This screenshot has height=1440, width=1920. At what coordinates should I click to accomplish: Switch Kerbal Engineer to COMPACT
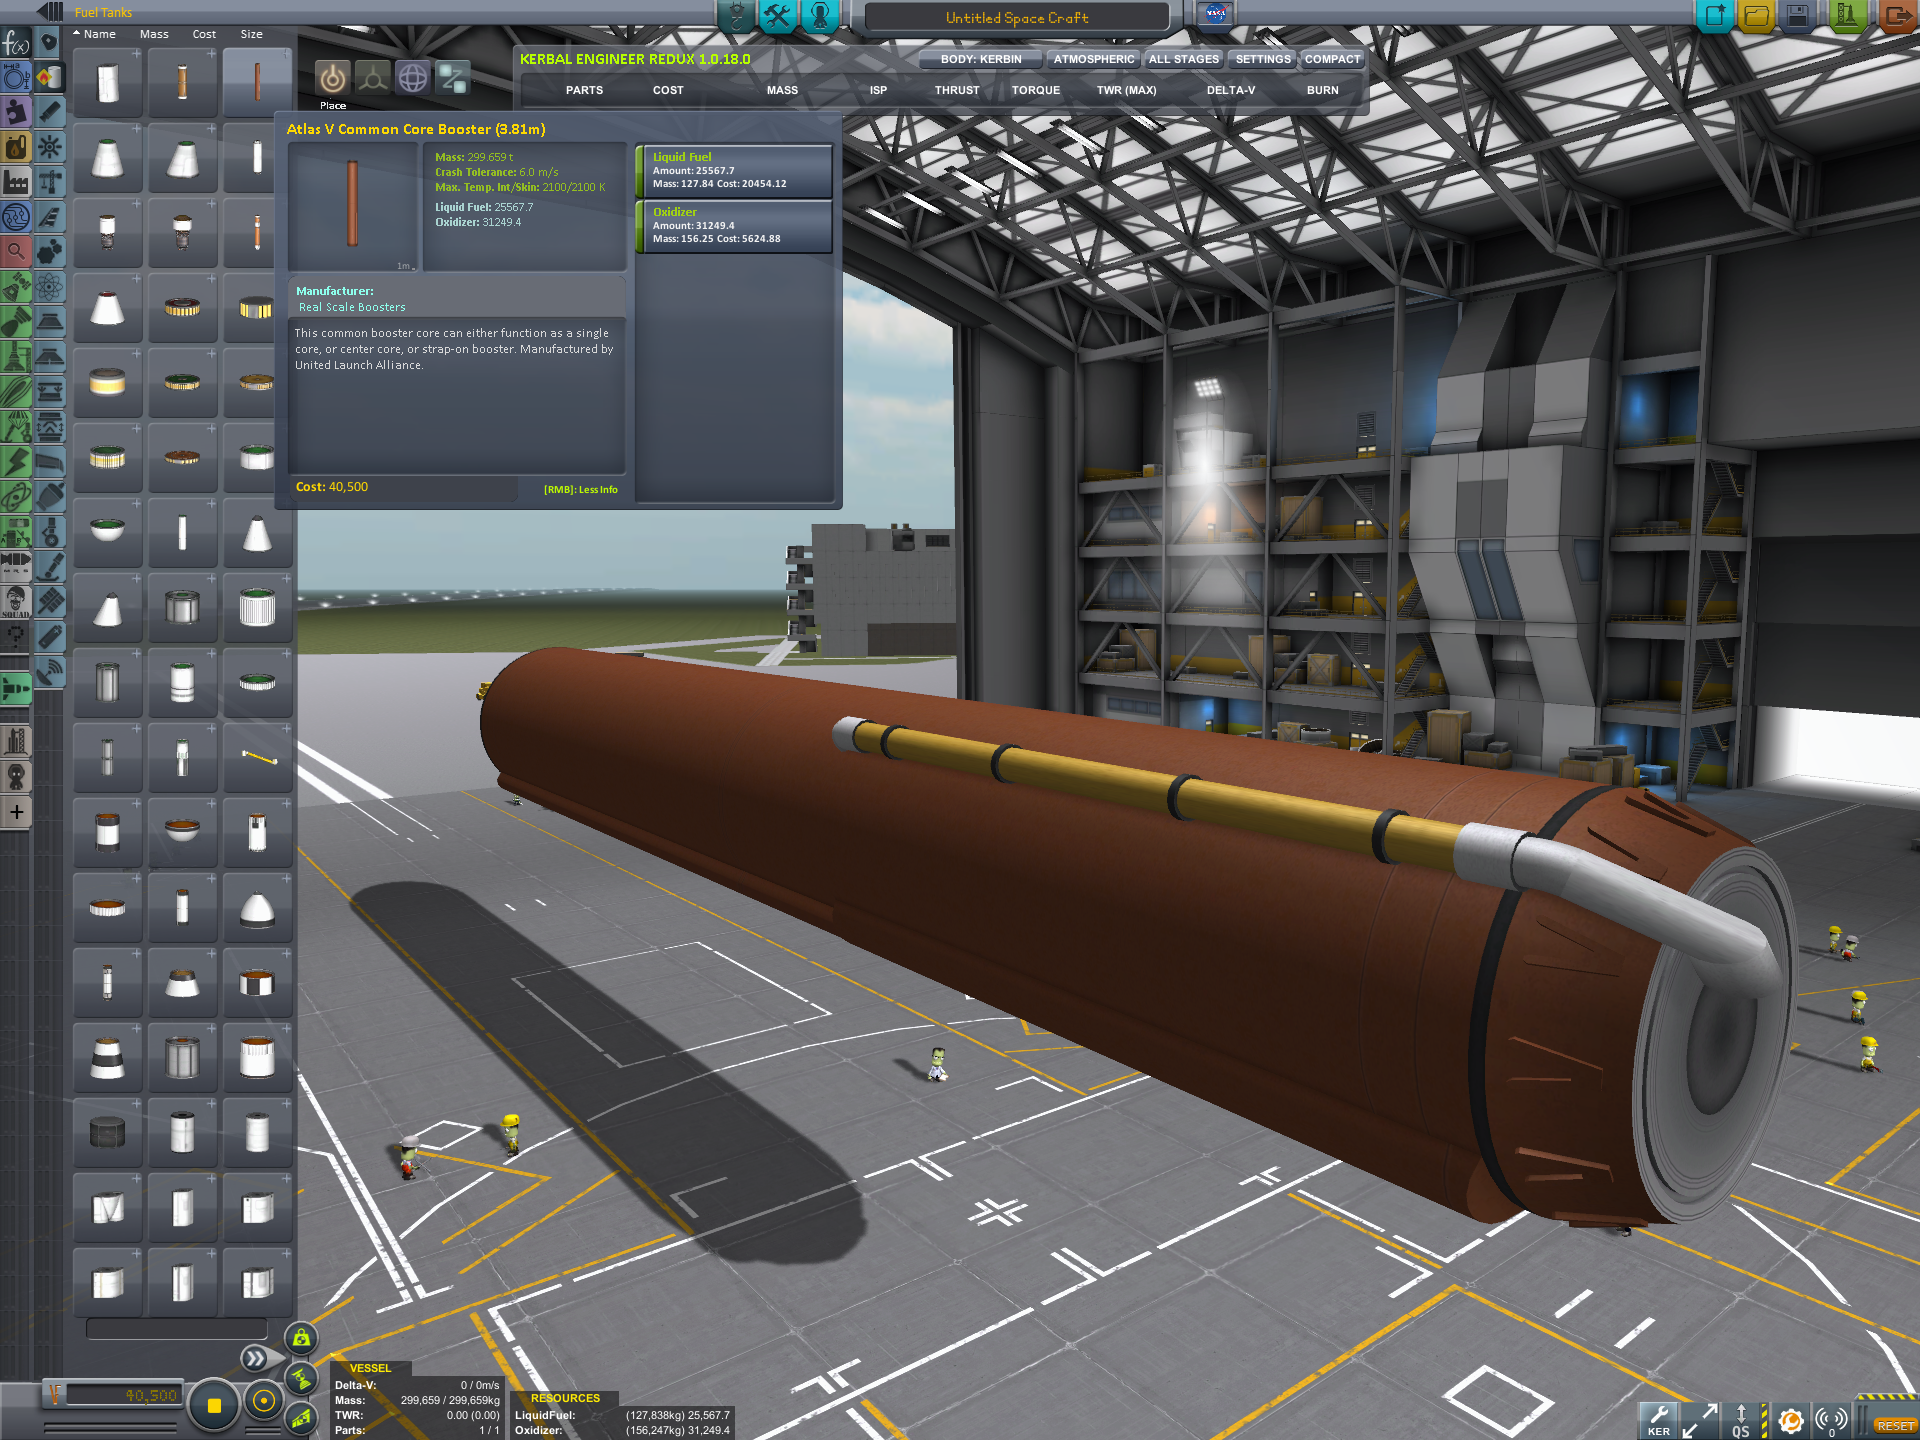(1332, 59)
